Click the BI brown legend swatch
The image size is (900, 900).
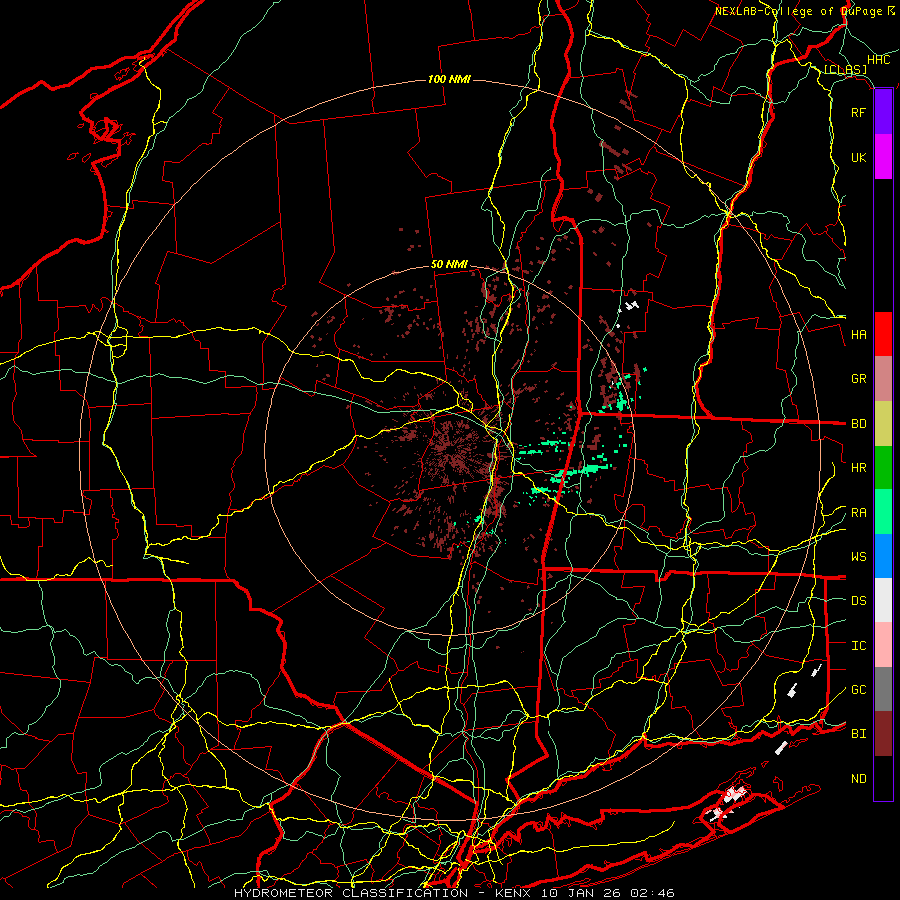click(x=883, y=734)
